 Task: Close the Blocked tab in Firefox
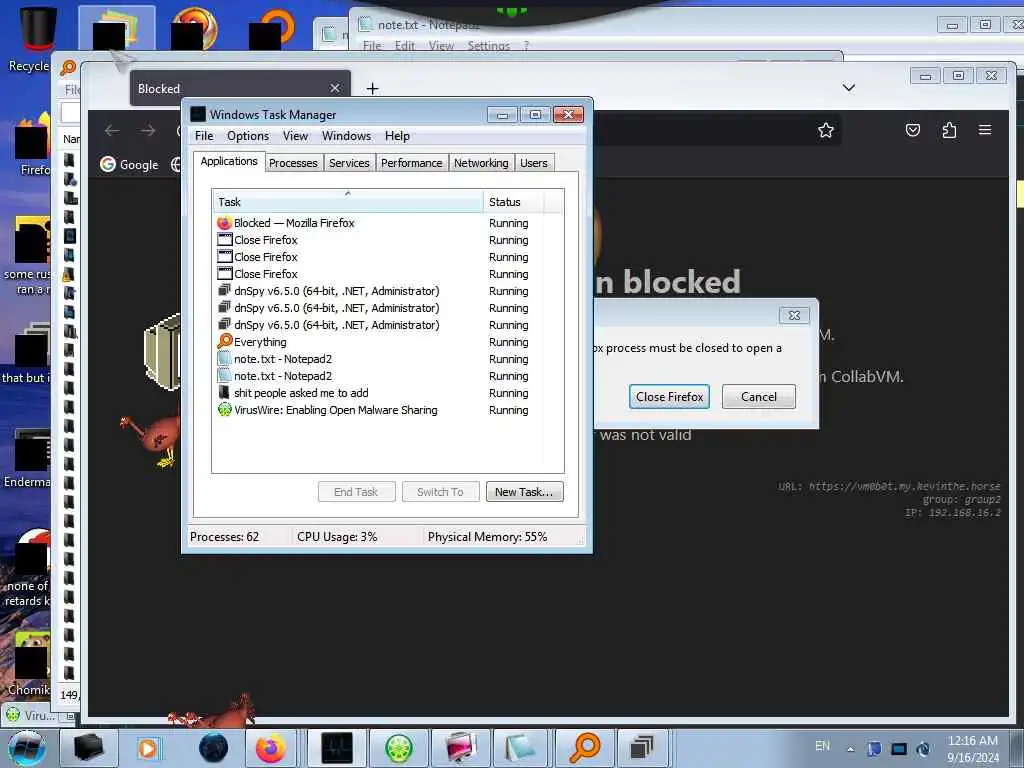(334, 88)
